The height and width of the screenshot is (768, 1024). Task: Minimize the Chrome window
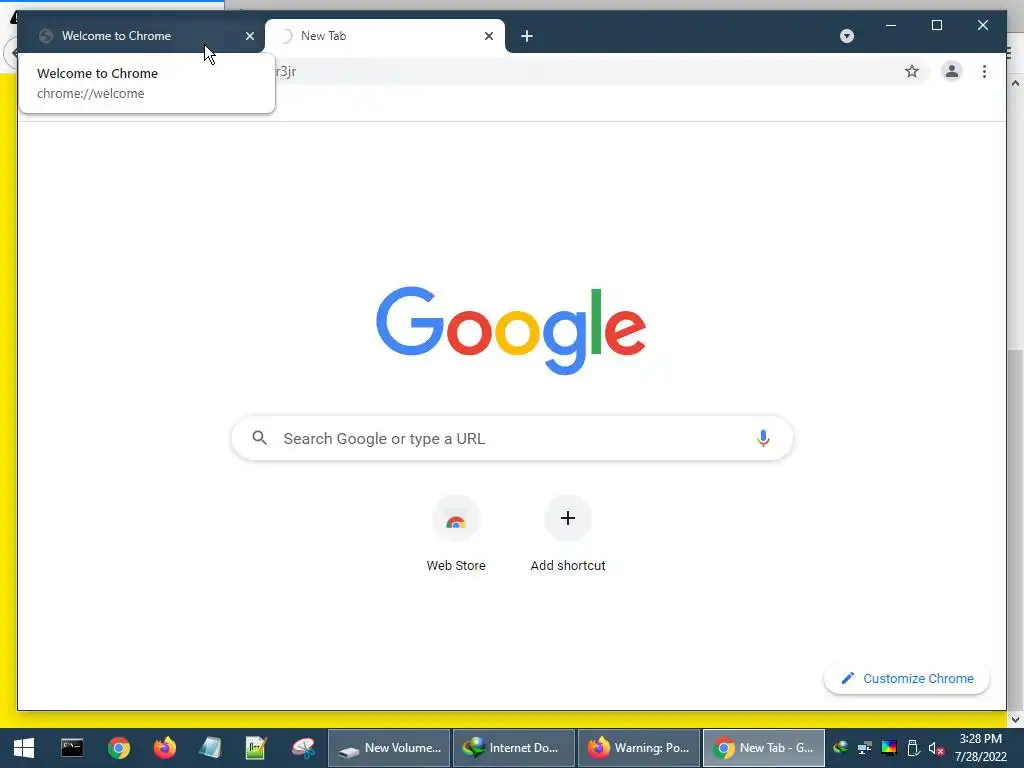(891, 25)
